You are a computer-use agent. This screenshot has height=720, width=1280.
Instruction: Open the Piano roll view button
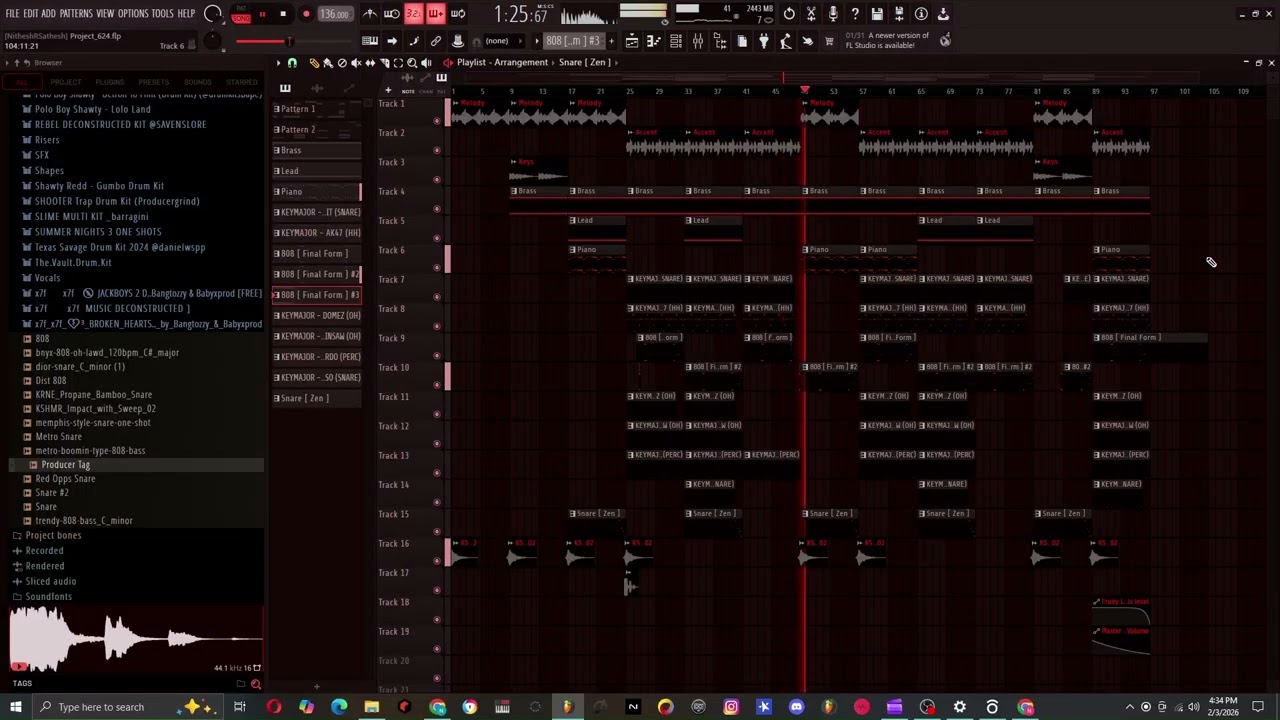(653, 41)
